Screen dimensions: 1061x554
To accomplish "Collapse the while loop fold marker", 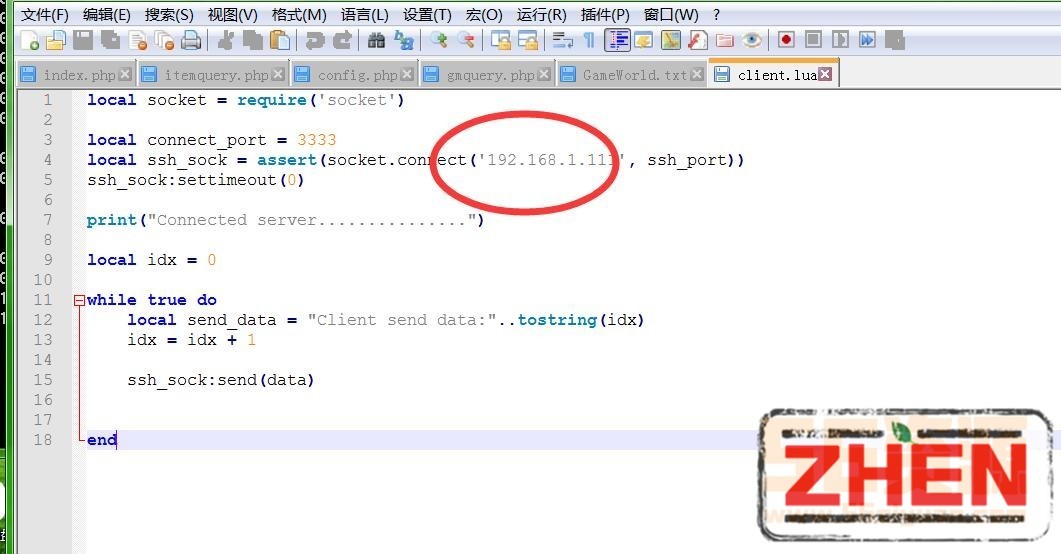I will pos(79,300).
